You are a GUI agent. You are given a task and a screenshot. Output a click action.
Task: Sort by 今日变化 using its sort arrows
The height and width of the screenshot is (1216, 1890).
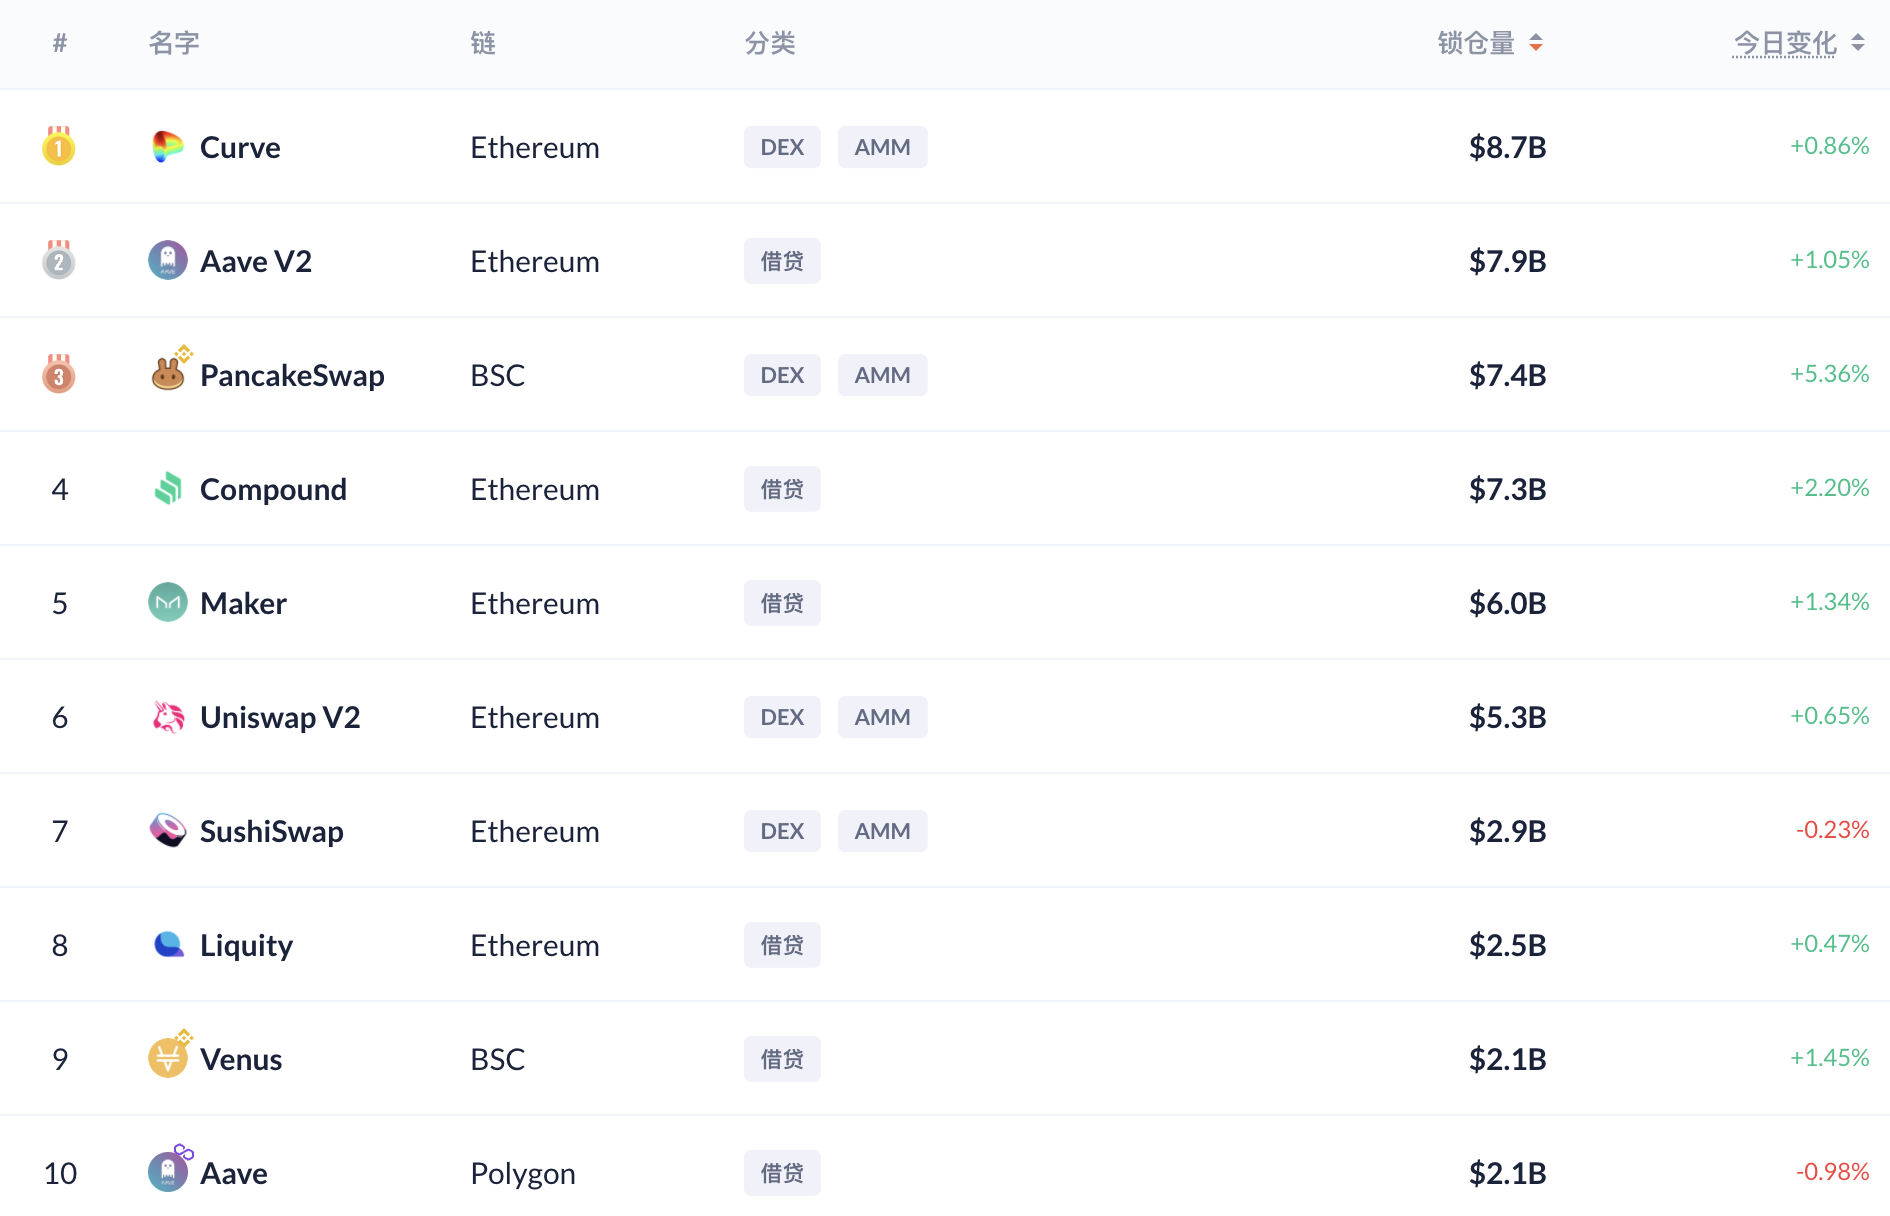(x=1858, y=43)
